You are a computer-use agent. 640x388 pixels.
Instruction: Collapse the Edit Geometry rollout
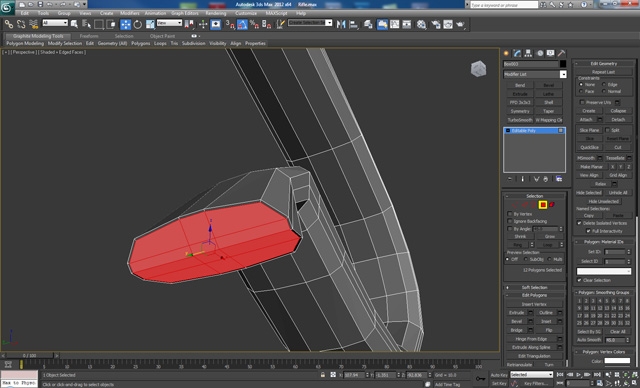click(x=604, y=63)
